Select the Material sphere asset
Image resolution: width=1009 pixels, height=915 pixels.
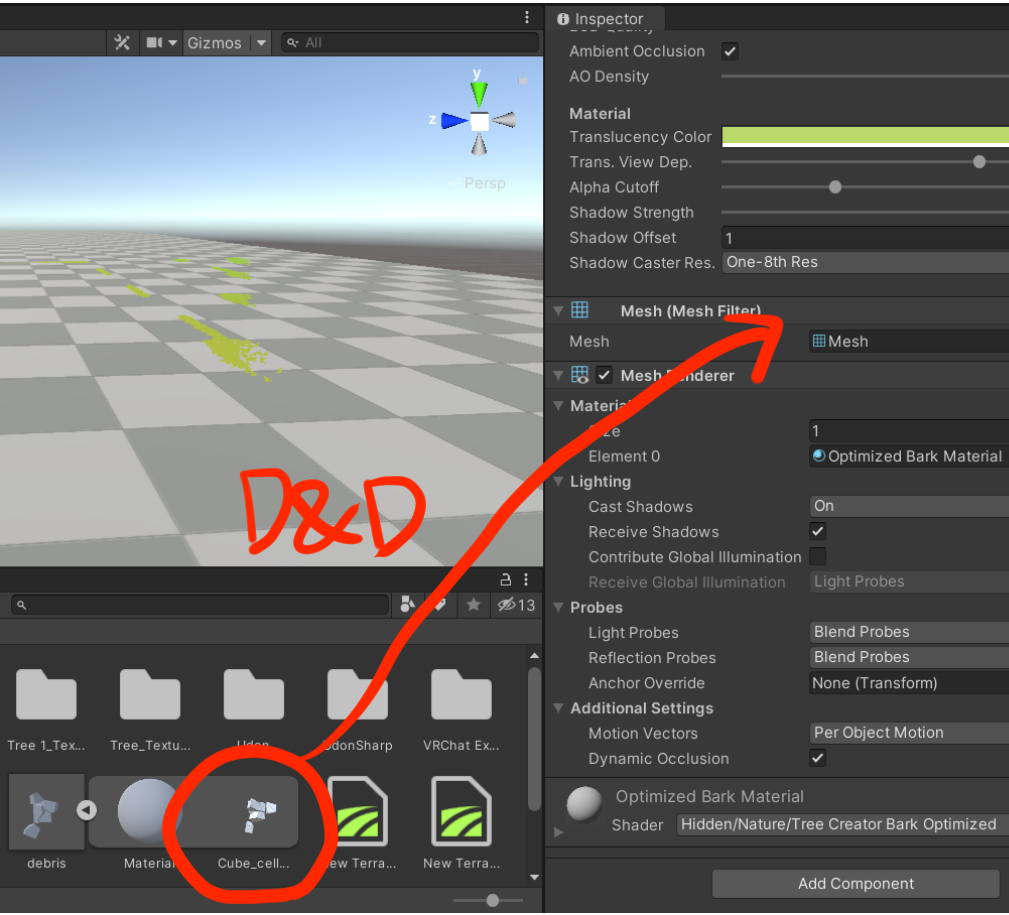pyautogui.click(x=149, y=822)
